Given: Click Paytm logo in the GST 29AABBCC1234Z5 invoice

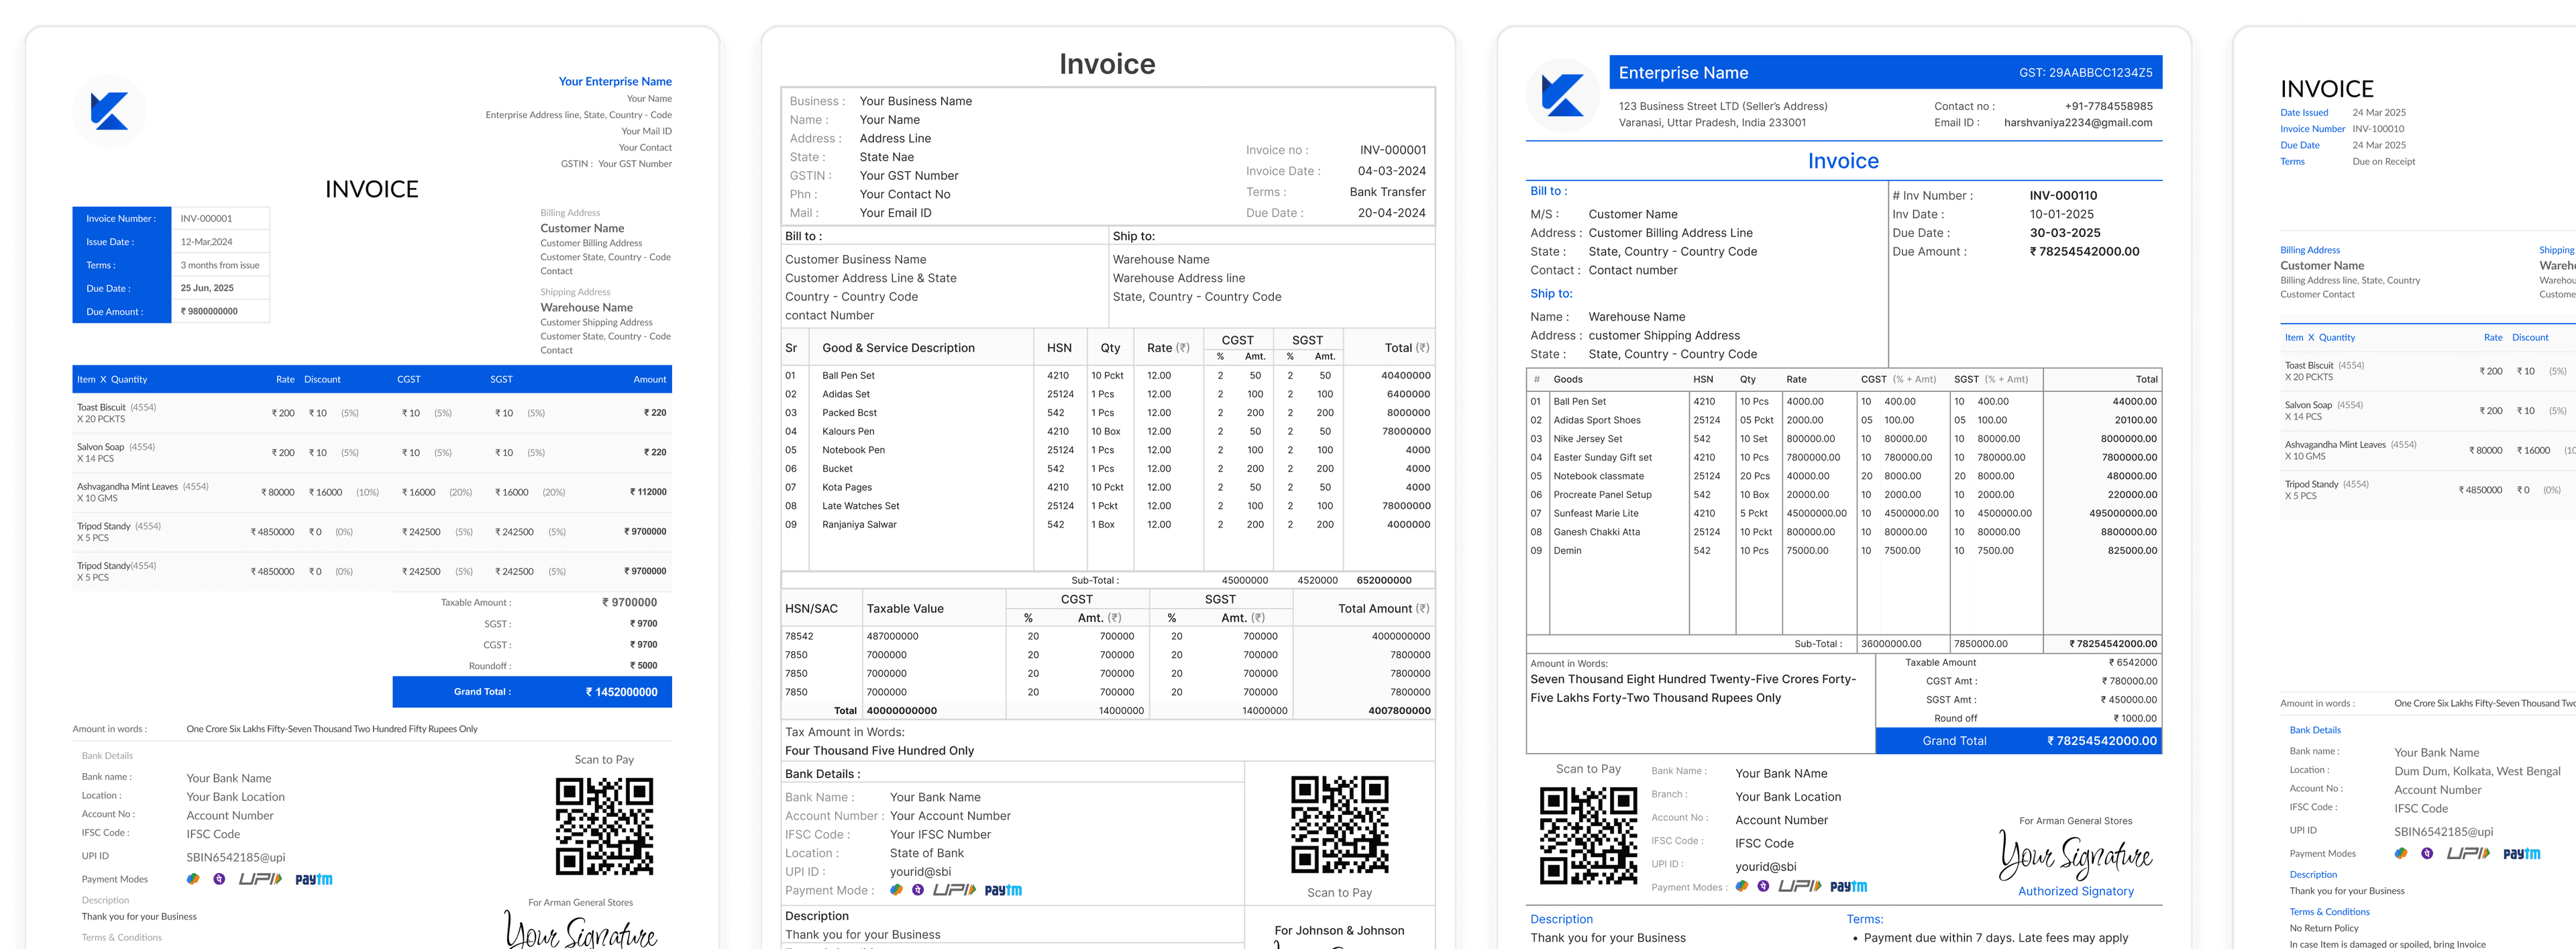Looking at the screenshot, I should click(x=1849, y=886).
